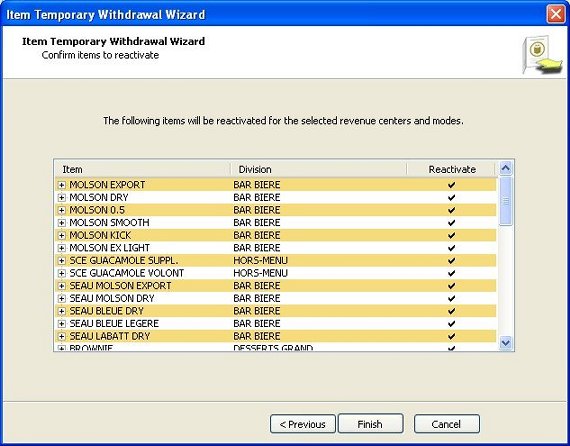Select the SEAU MOLSON EXPORT item name
Image resolution: width=570 pixels, height=446 pixels.
click(120, 286)
